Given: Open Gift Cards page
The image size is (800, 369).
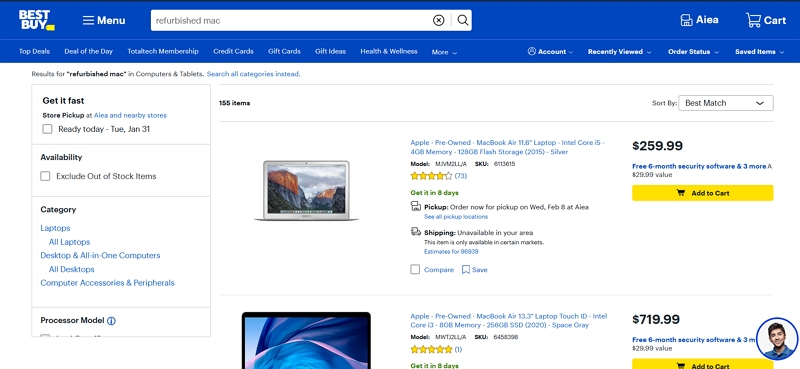Looking at the screenshot, I should pyautogui.click(x=284, y=51).
